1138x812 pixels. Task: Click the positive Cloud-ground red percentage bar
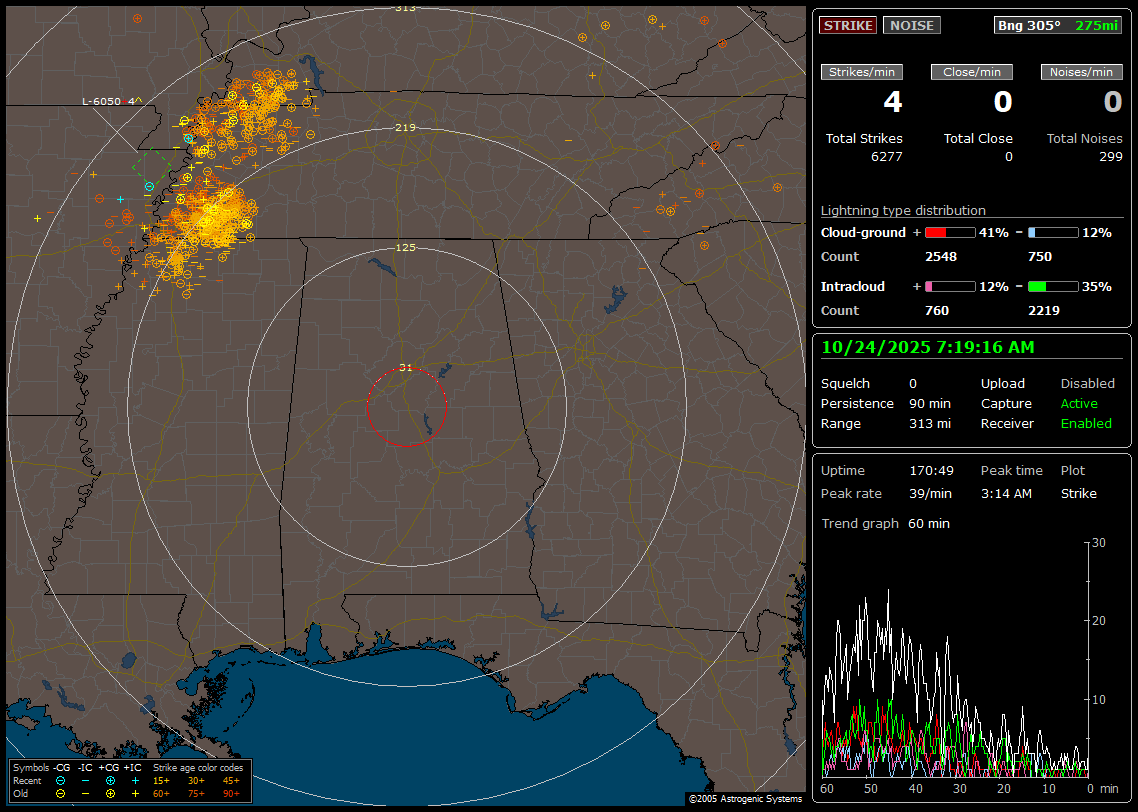pos(949,232)
